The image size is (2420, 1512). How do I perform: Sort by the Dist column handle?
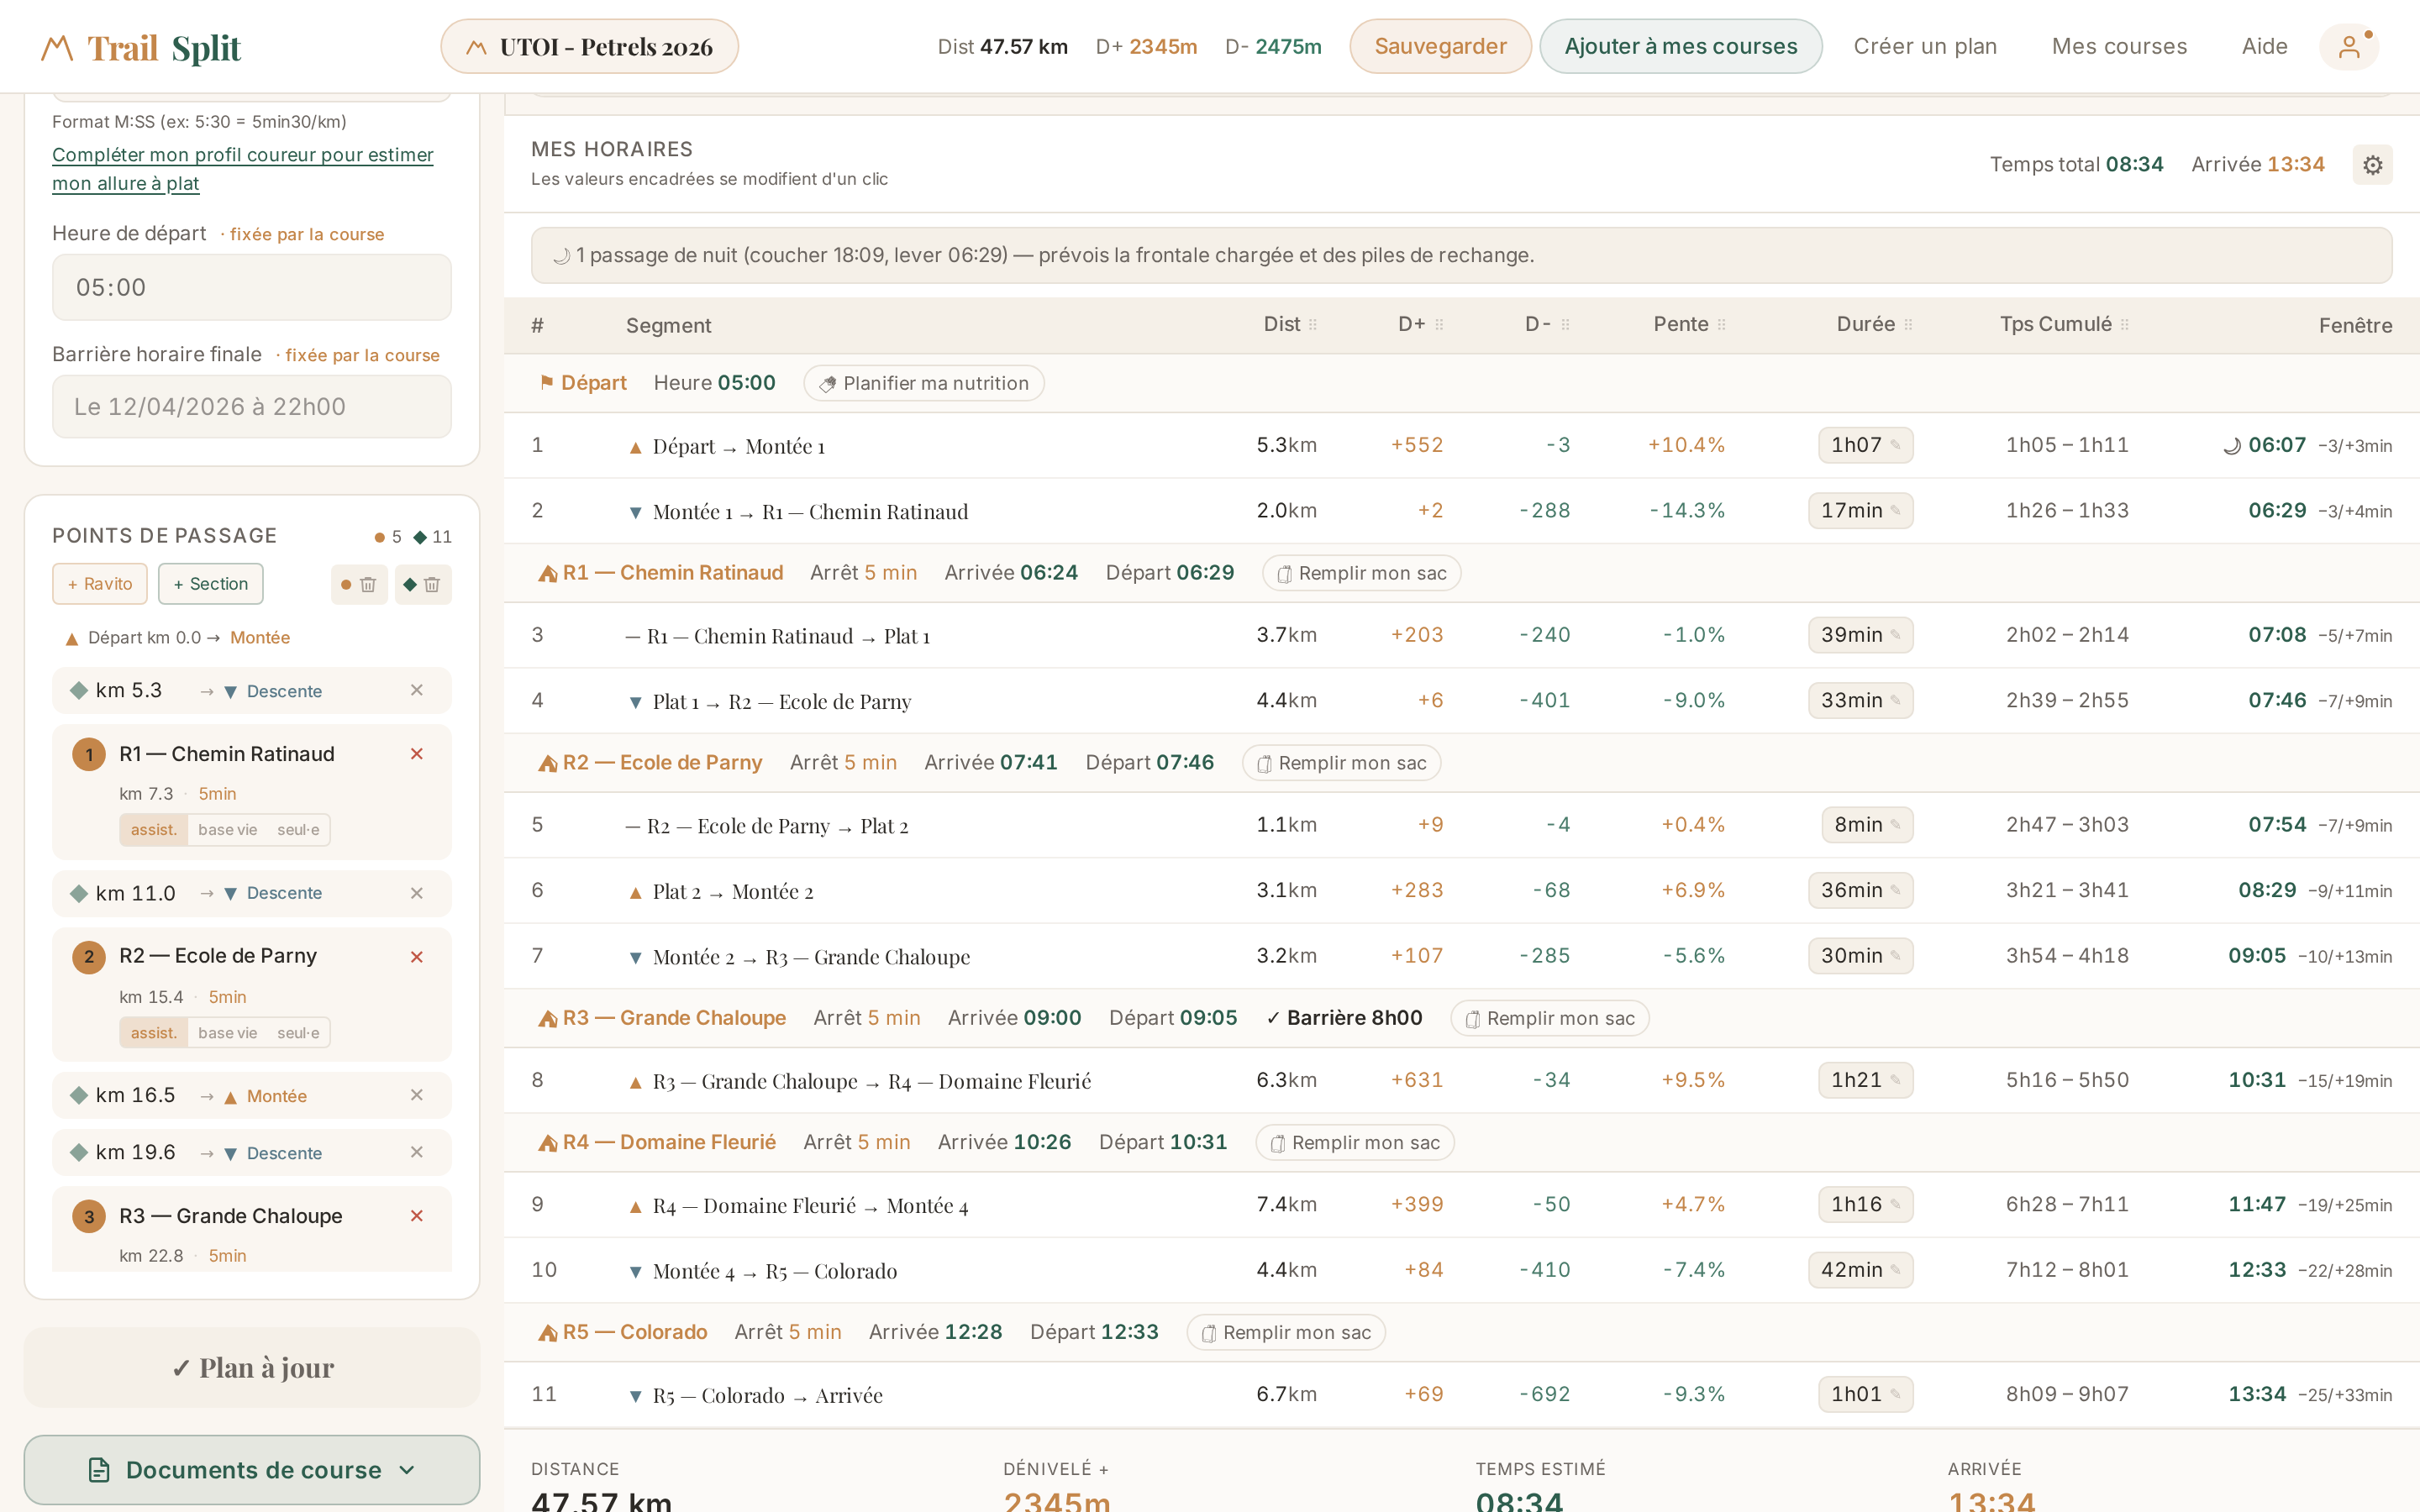(1313, 325)
